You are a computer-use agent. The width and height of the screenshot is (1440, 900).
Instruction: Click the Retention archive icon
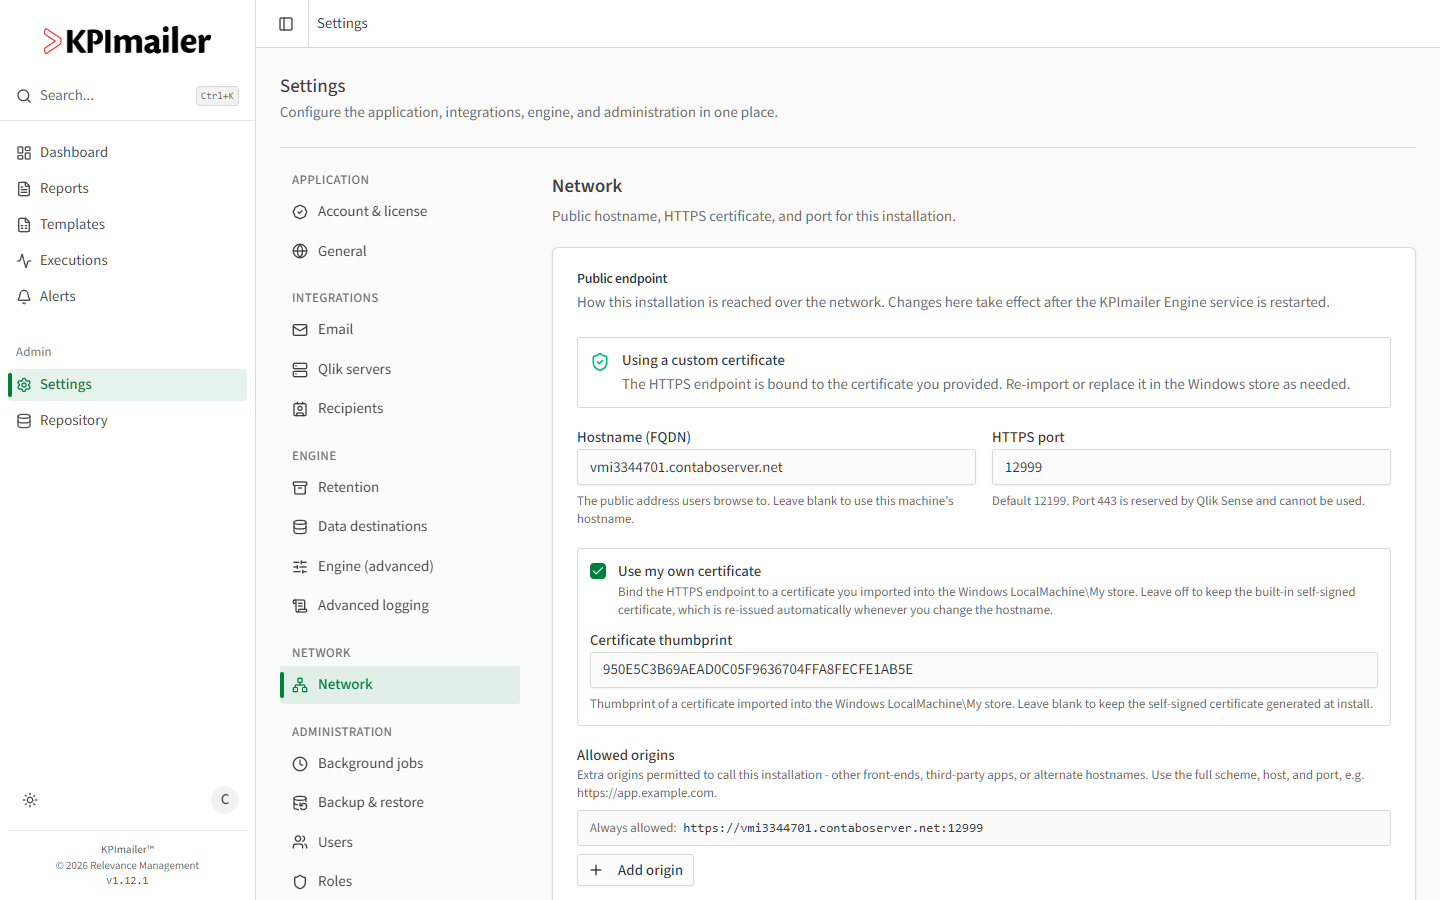[300, 488]
